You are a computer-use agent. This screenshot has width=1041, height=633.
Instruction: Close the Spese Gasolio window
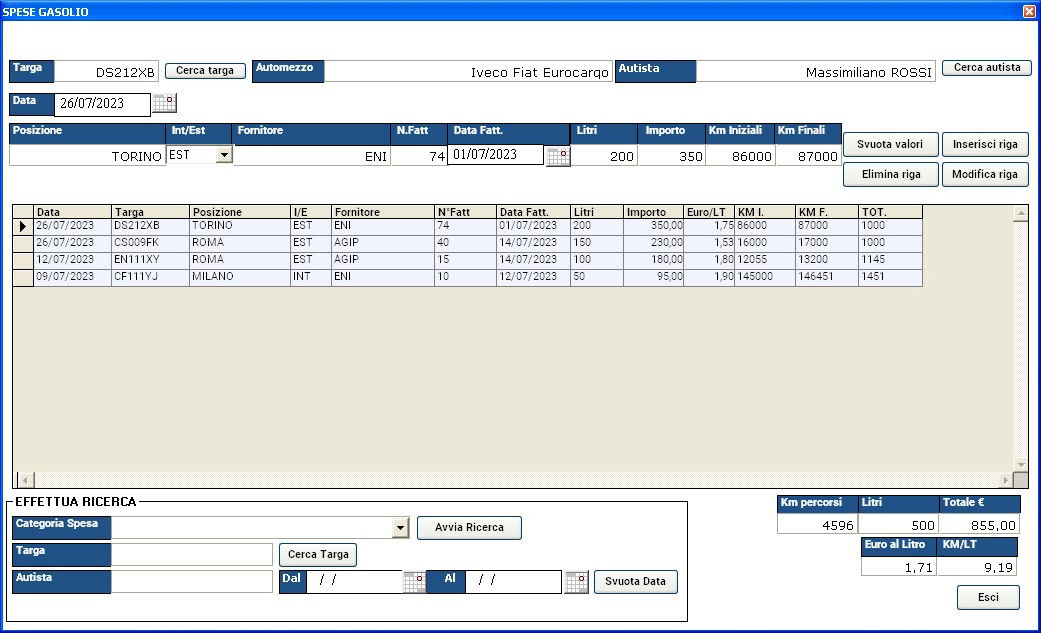[x=1029, y=12]
